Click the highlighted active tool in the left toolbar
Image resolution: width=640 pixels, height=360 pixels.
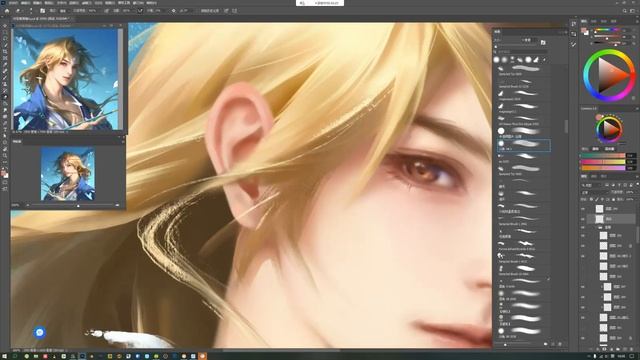click(x=5, y=97)
